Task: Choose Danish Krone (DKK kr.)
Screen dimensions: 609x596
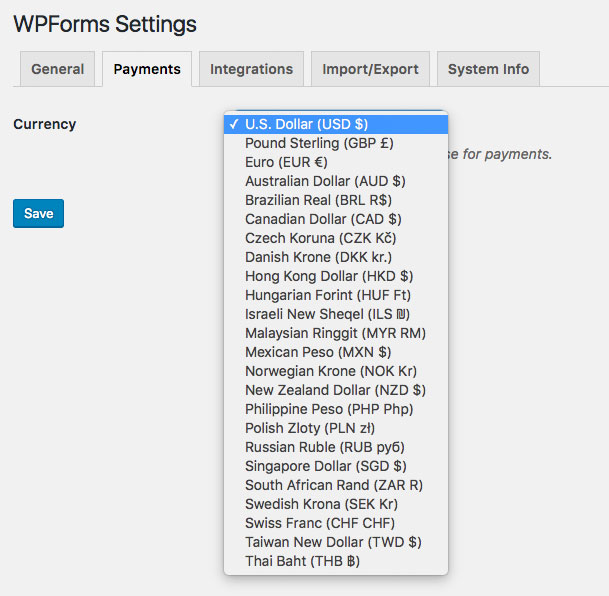Action: (x=336, y=257)
